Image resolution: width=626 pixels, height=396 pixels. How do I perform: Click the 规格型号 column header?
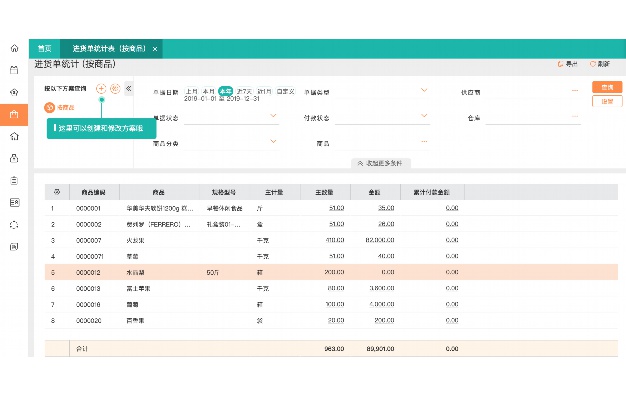click(x=224, y=192)
